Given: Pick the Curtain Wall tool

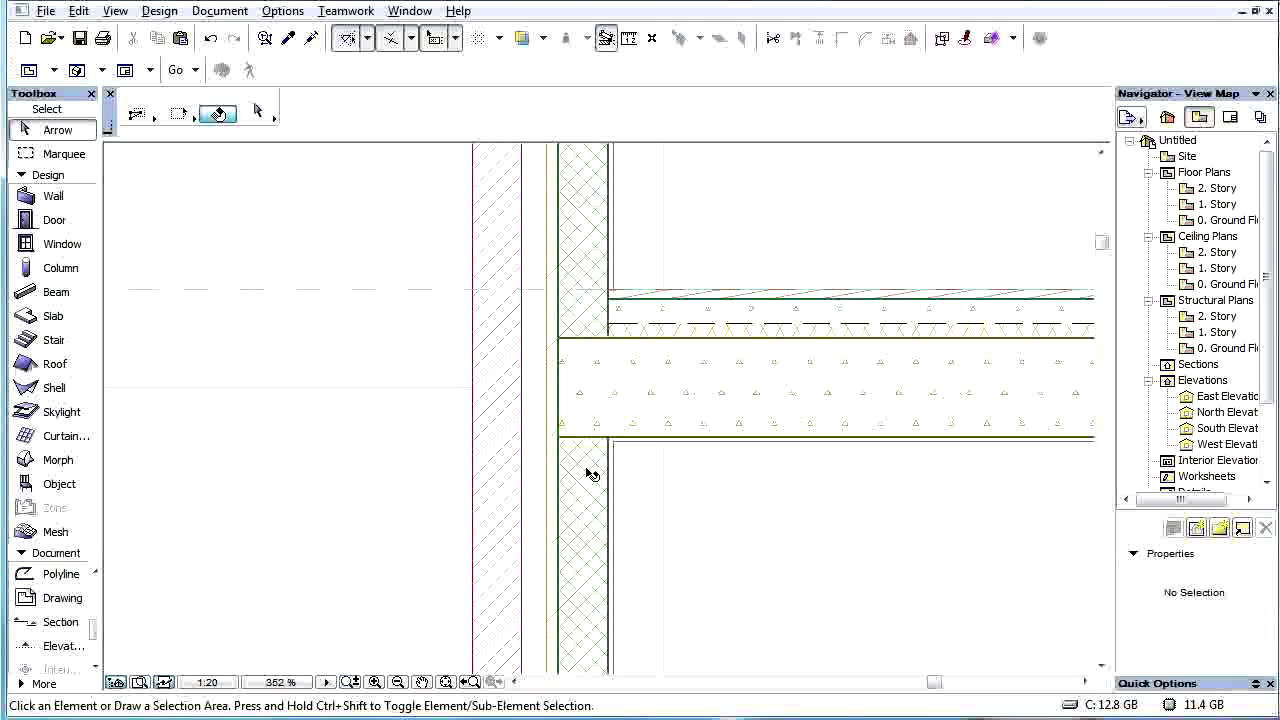Looking at the screenshot, I should pos(65,436).
